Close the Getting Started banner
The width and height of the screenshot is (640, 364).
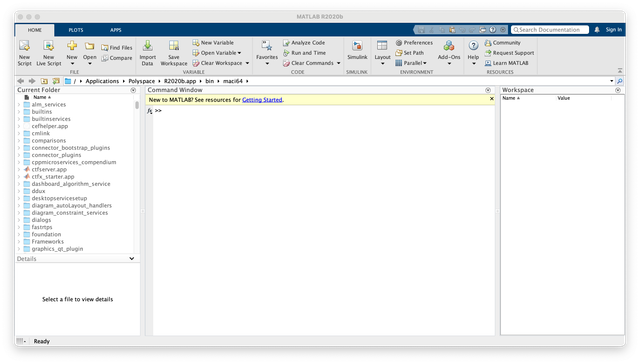[491, 99]
